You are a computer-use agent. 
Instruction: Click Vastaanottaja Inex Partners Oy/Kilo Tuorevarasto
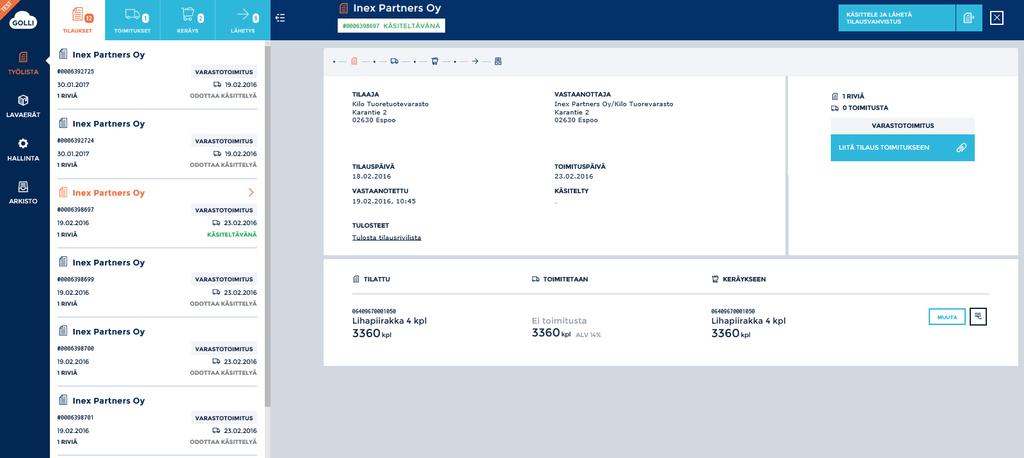point(613,104)
